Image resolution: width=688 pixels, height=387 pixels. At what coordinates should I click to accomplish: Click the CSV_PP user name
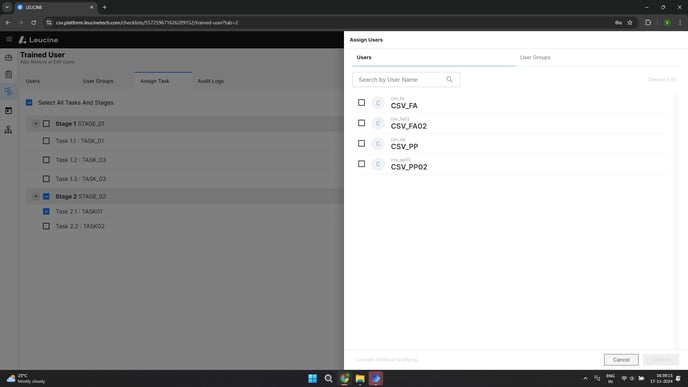tap(404, 147)
